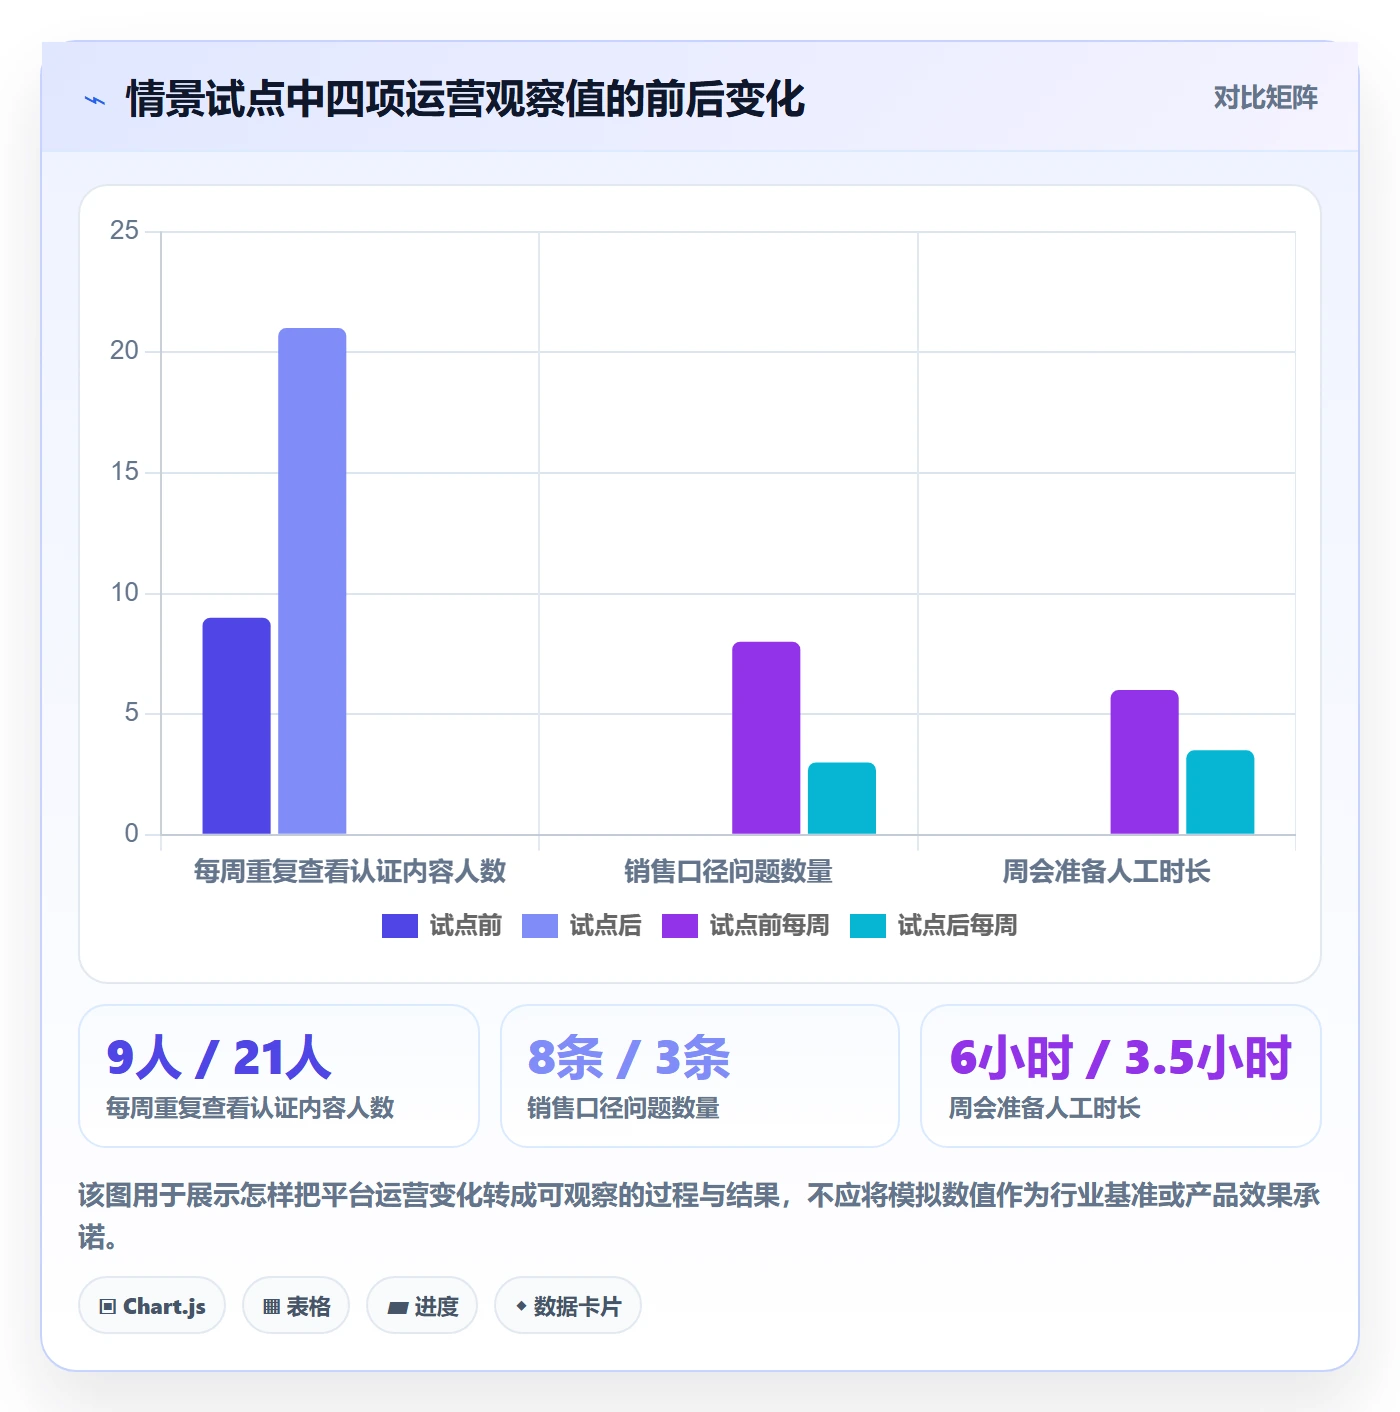Click the bar icon in 进度 chip
This screenshot has height=1412, width=1400.
coord(397,1308)
